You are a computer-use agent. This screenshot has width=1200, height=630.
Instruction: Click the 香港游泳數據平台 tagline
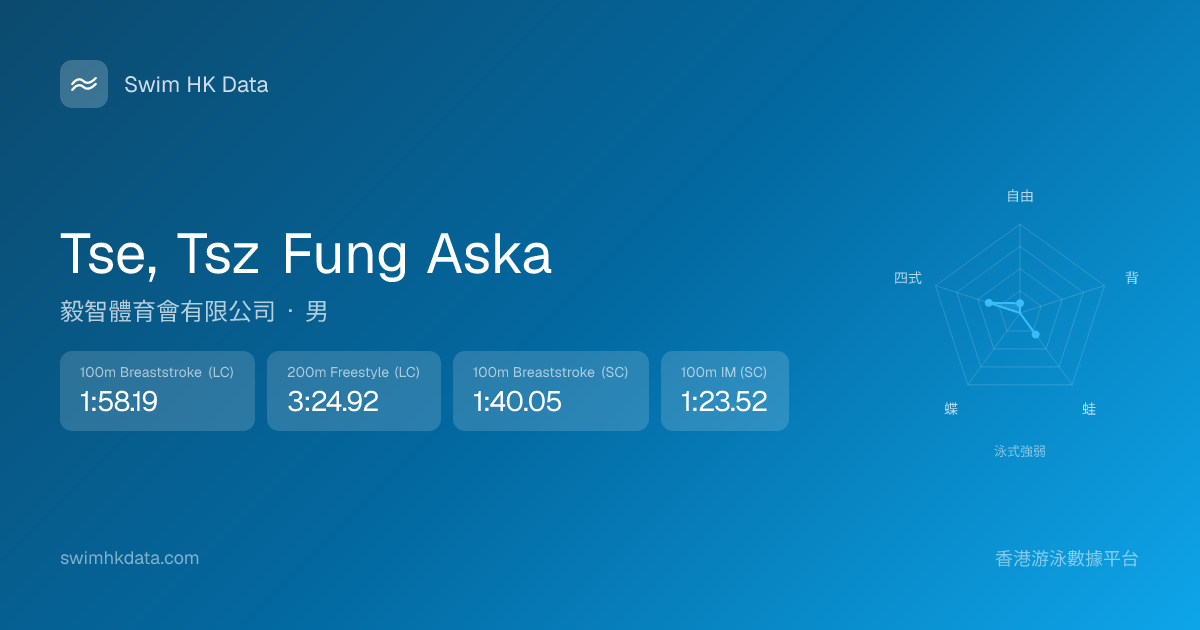(x=1067, y=558)
